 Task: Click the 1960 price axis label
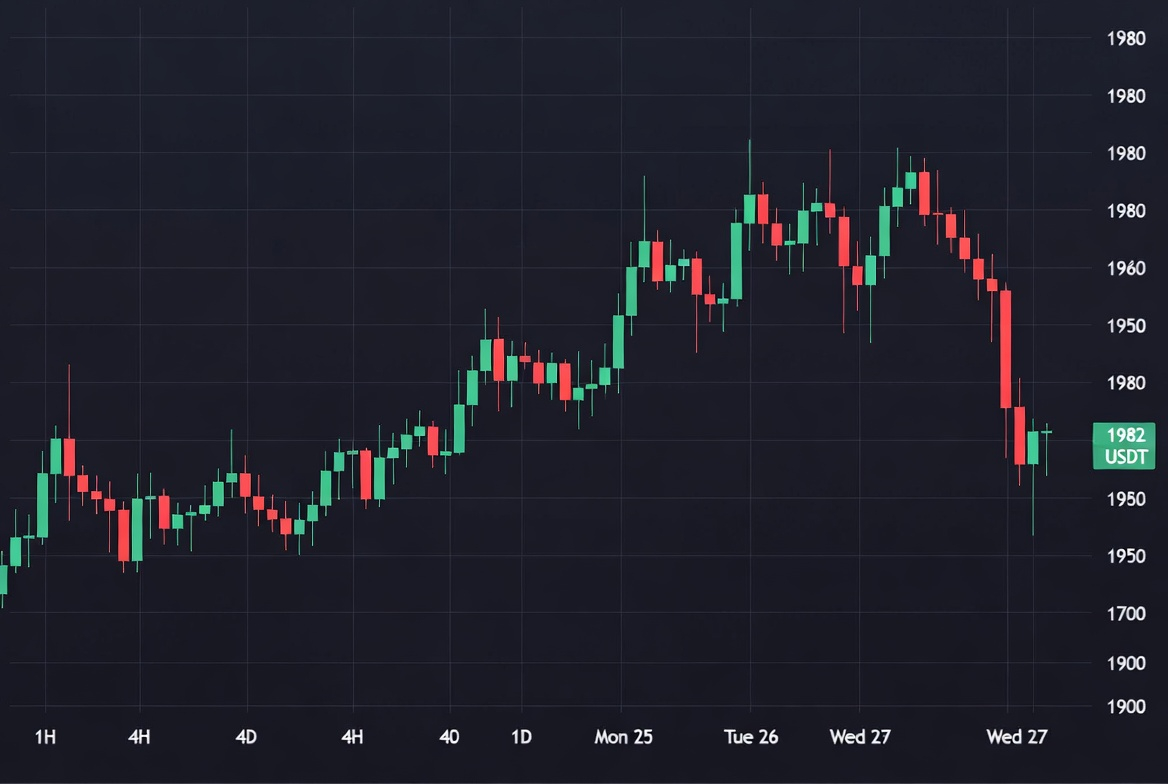pos(1126,268)
